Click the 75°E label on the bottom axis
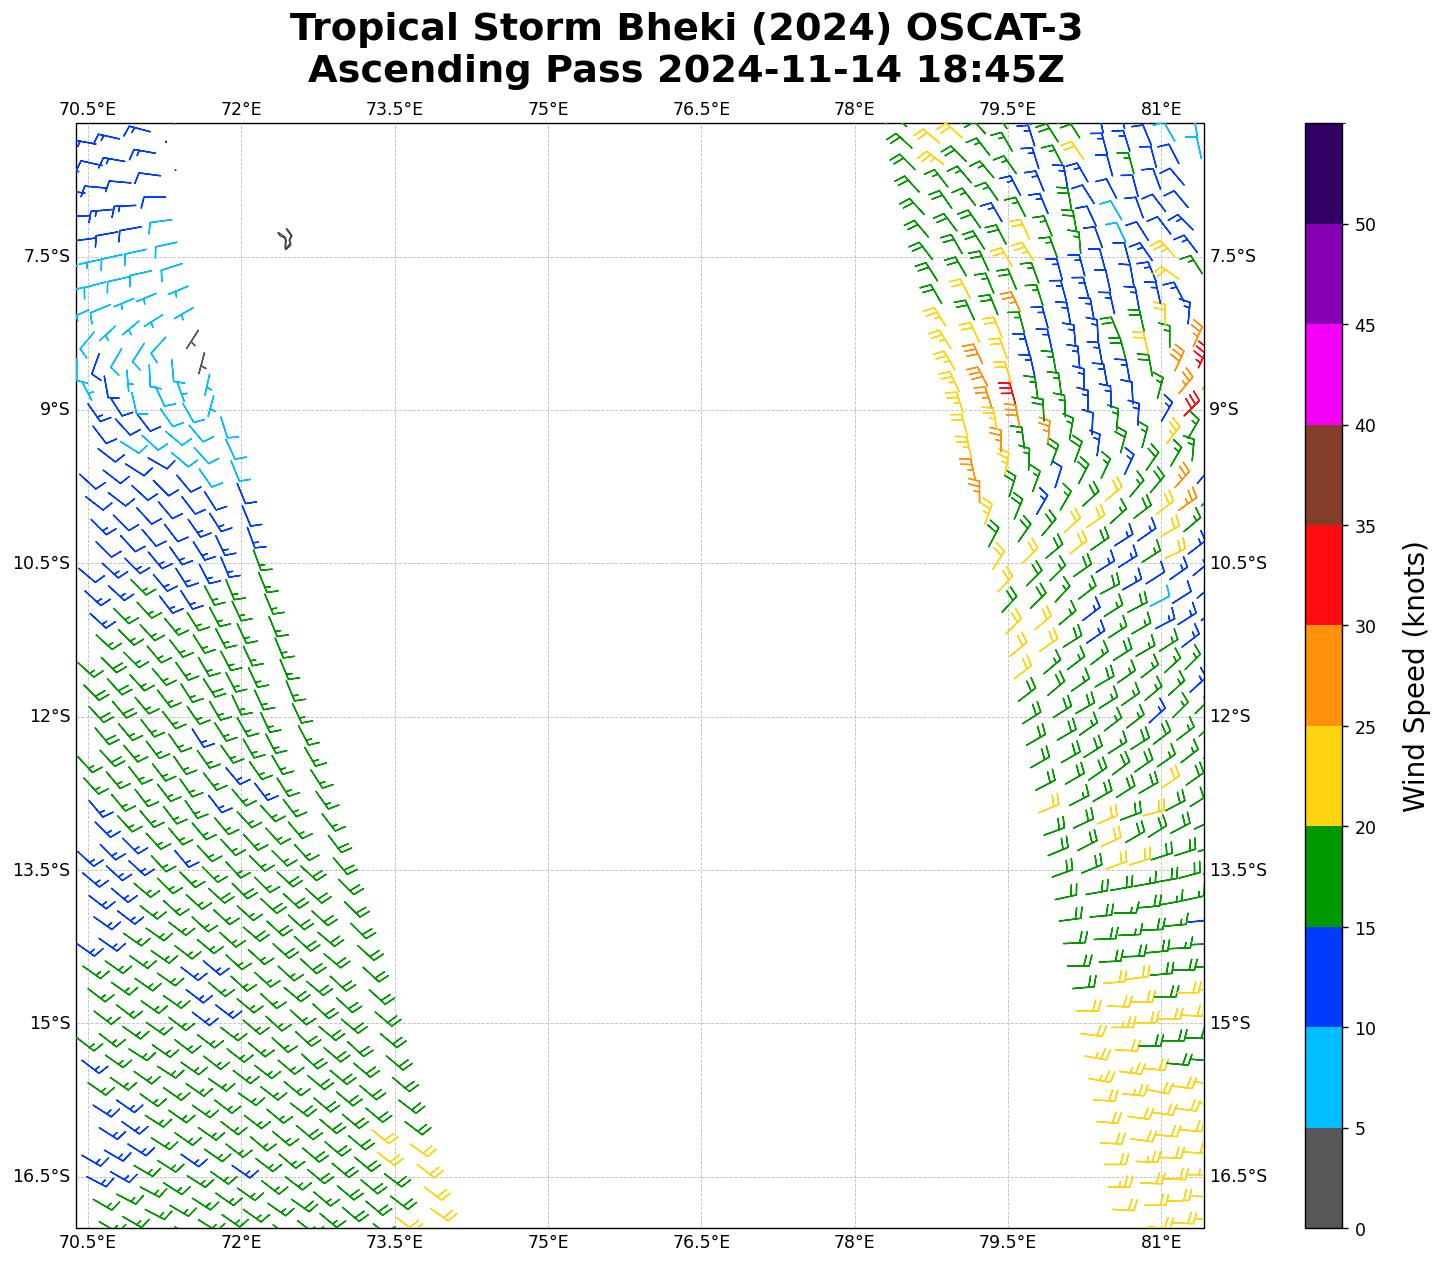 [548, 1242]
